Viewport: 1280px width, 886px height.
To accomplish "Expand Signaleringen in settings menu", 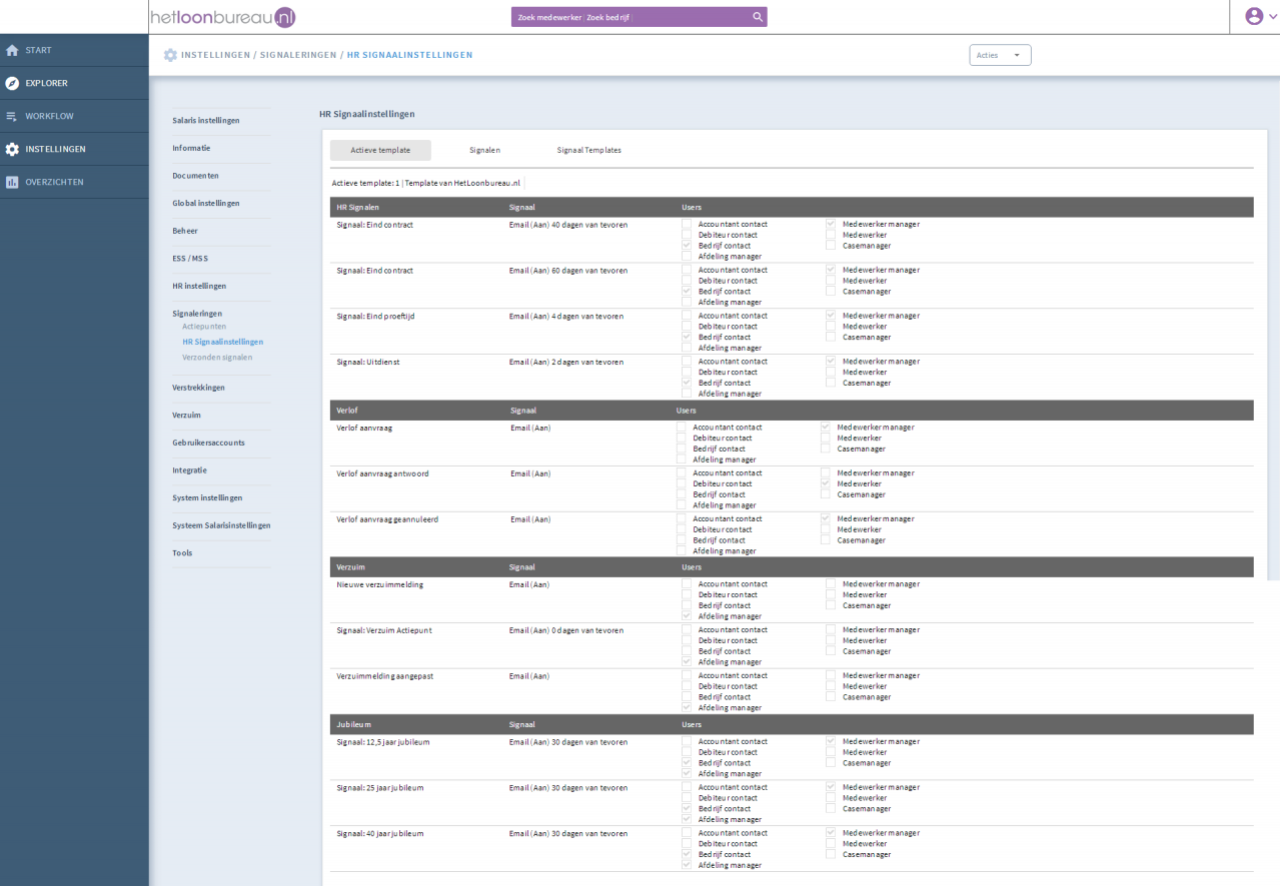I will 197,313.
